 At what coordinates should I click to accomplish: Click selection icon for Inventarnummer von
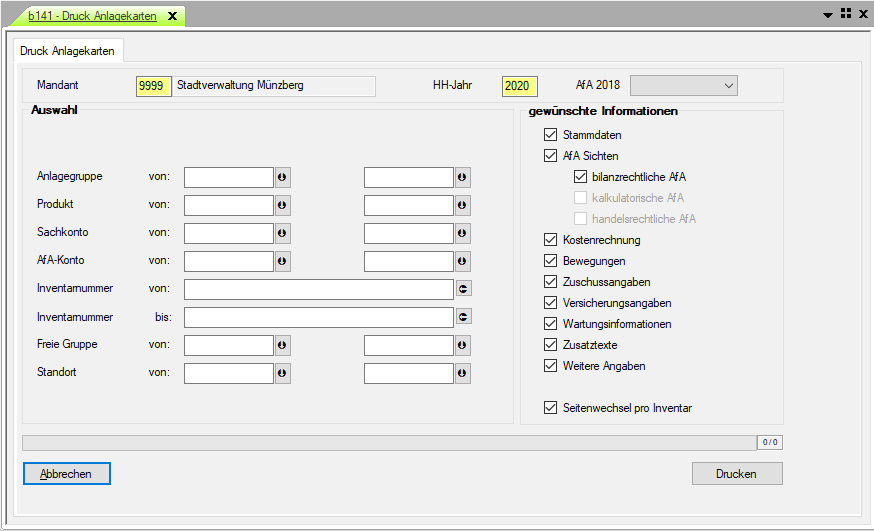(463, 289)
